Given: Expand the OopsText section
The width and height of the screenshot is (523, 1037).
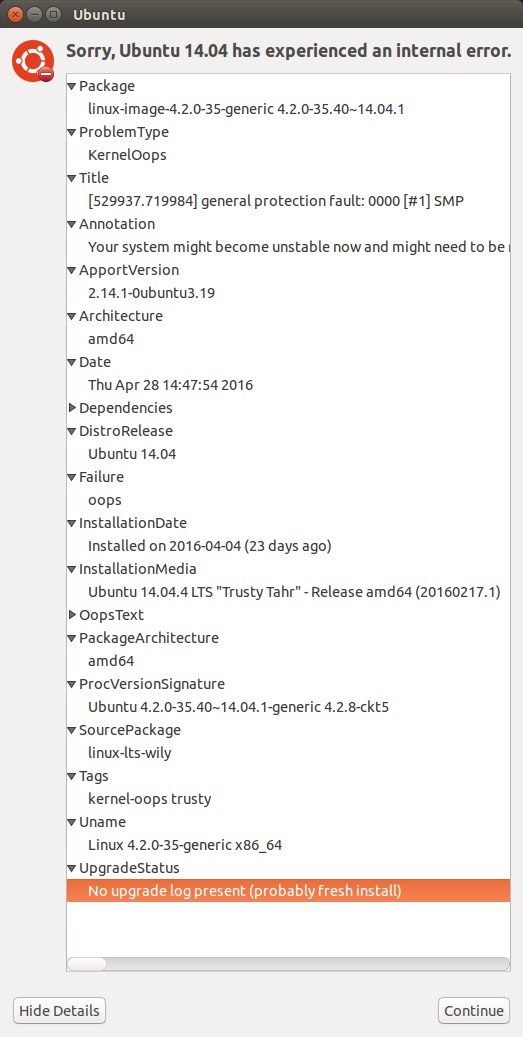Looking at the screenshot, I should pyautogui.click(x=72, y=615).
